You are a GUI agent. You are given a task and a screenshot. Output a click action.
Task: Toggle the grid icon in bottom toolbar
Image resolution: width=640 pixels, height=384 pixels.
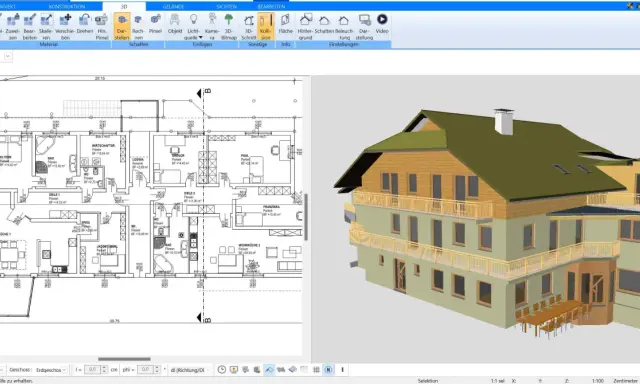tap(316, 370)
